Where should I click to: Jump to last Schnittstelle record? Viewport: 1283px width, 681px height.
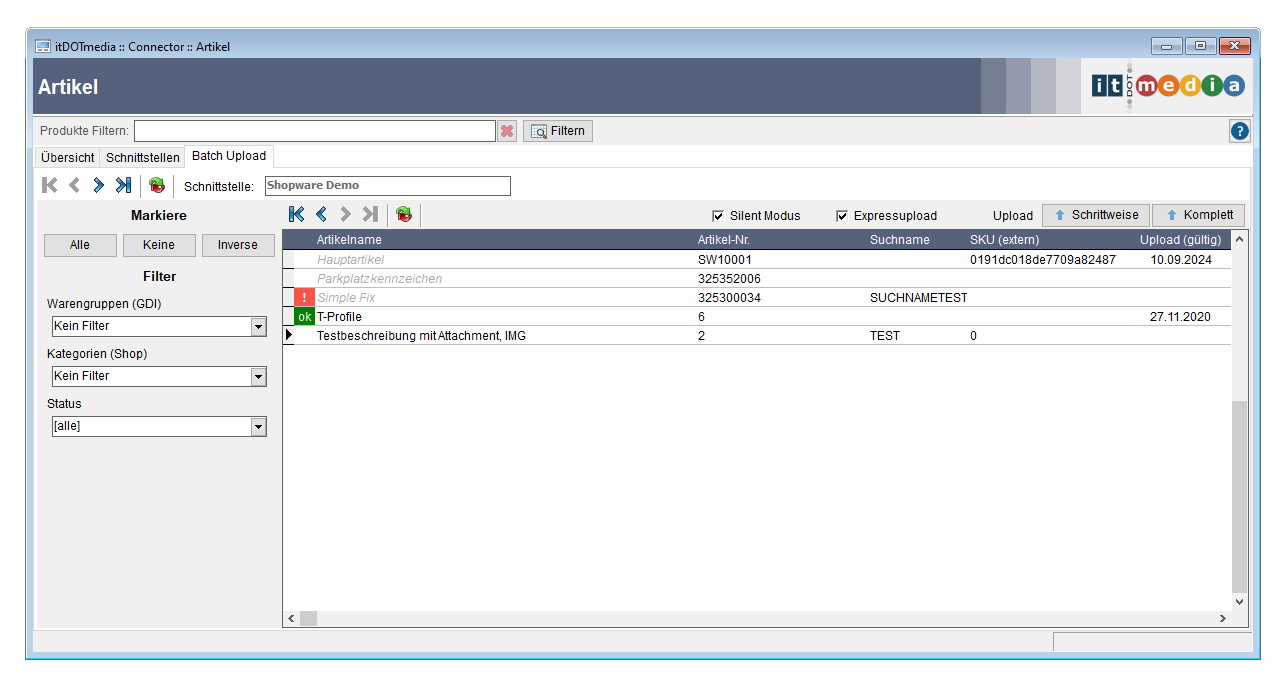123,185
